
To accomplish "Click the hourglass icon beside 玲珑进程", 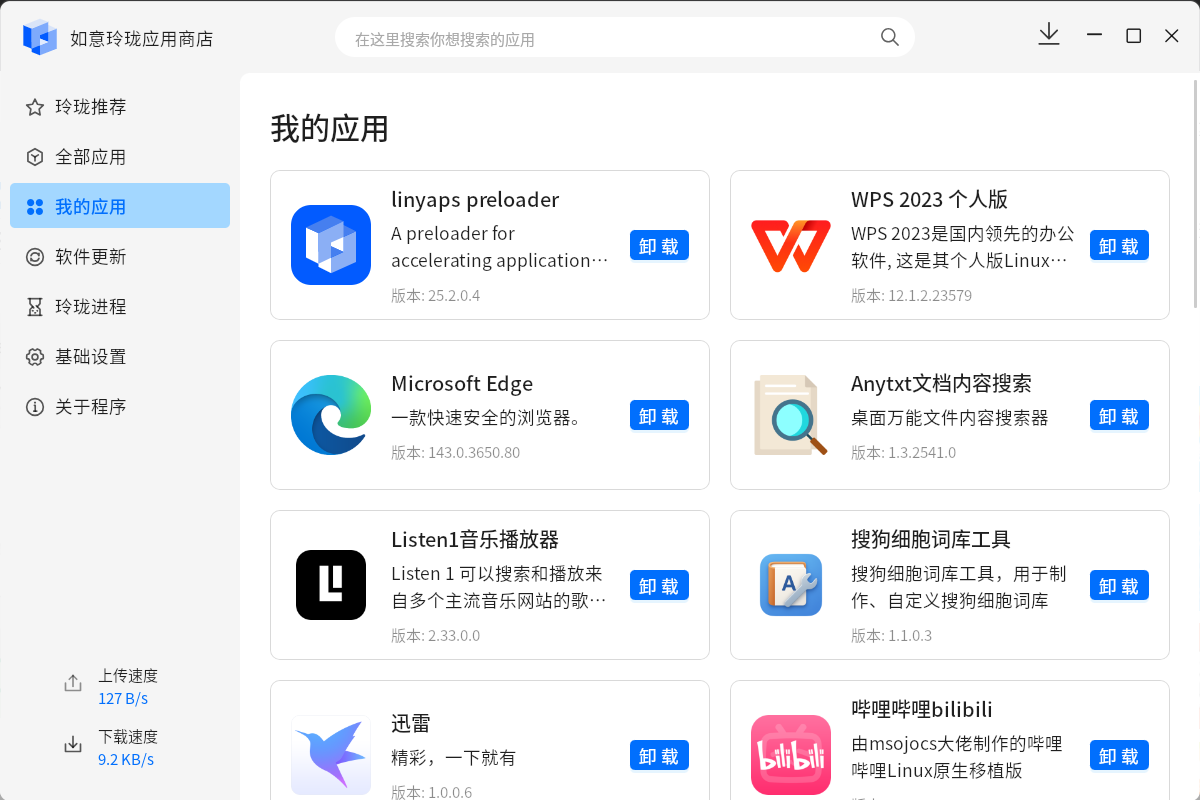I will point(35,307).
